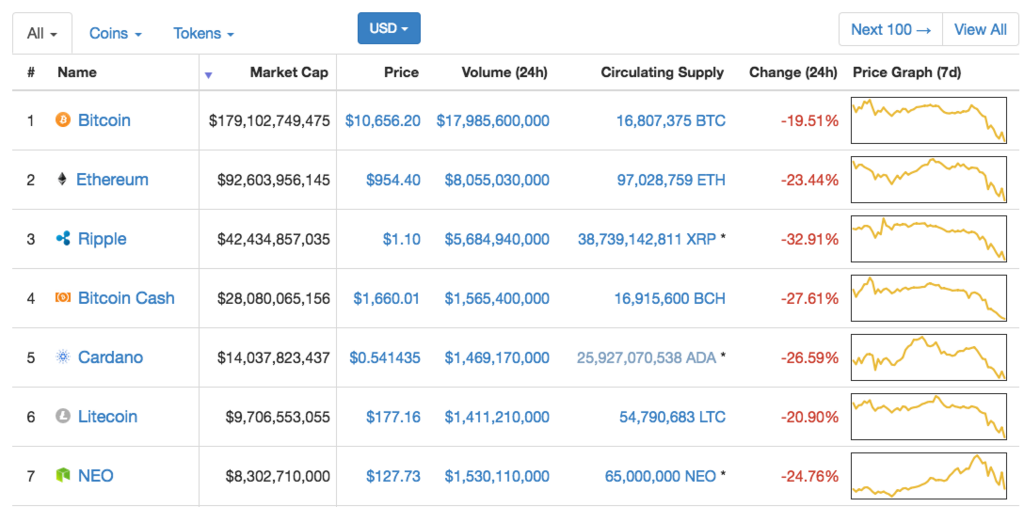1024x507 pixels.
Task: Go to Next 100 results
Action: 891,29
